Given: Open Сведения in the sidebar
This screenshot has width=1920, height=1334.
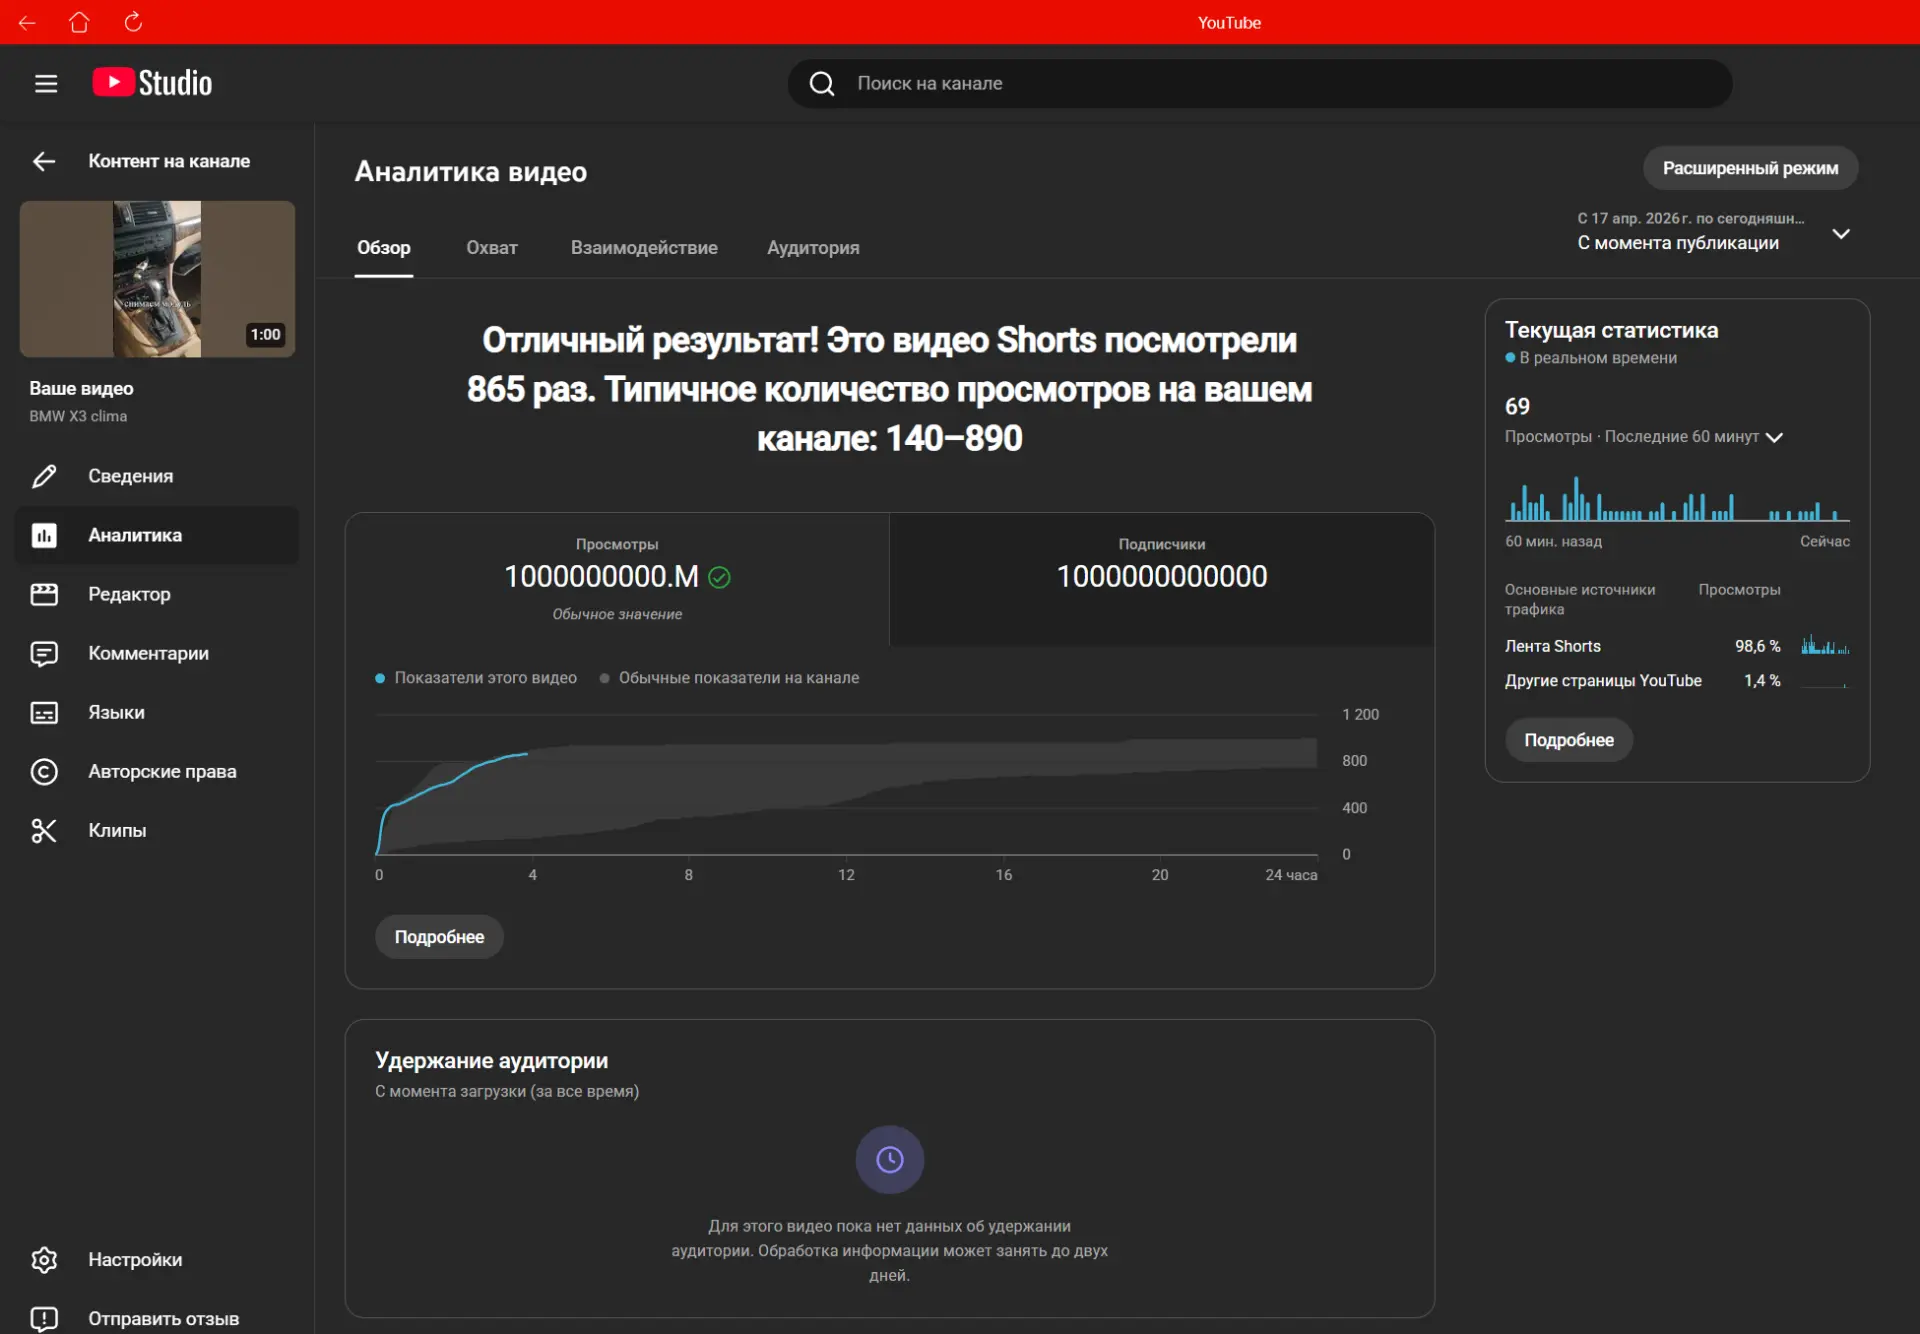Looking at the screenshot, I should click(157, 476).
